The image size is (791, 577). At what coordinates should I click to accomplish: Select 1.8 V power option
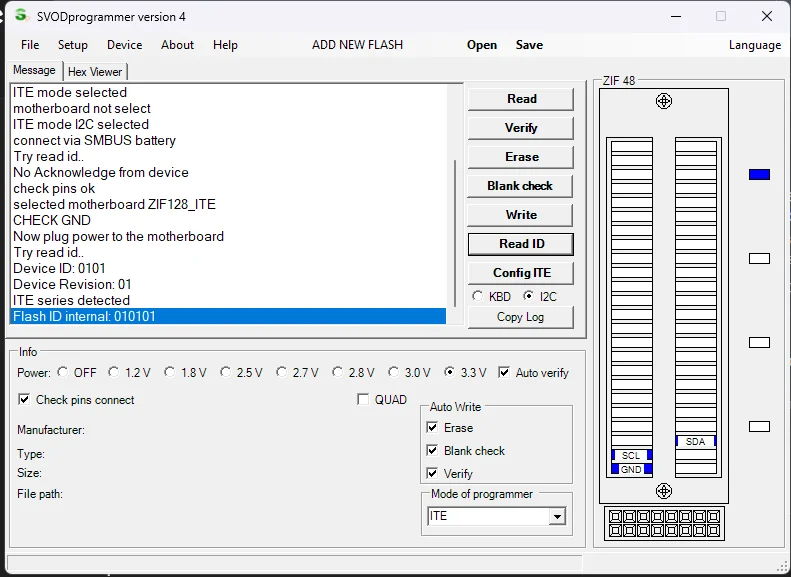[170, 372]
